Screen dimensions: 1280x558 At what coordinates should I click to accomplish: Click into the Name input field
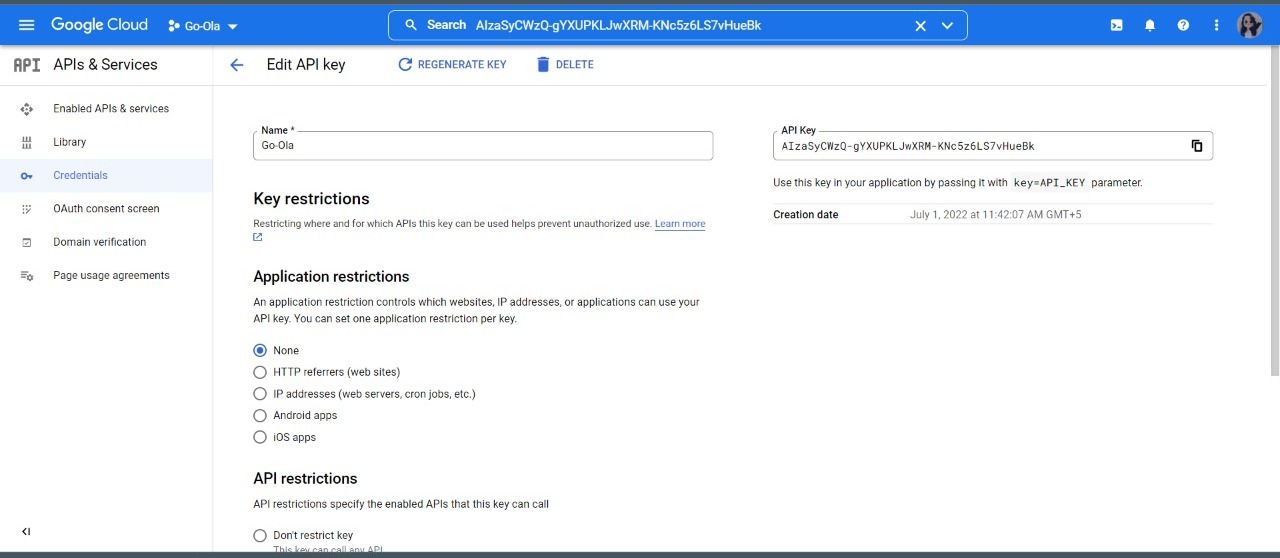[x=483, y=146]
